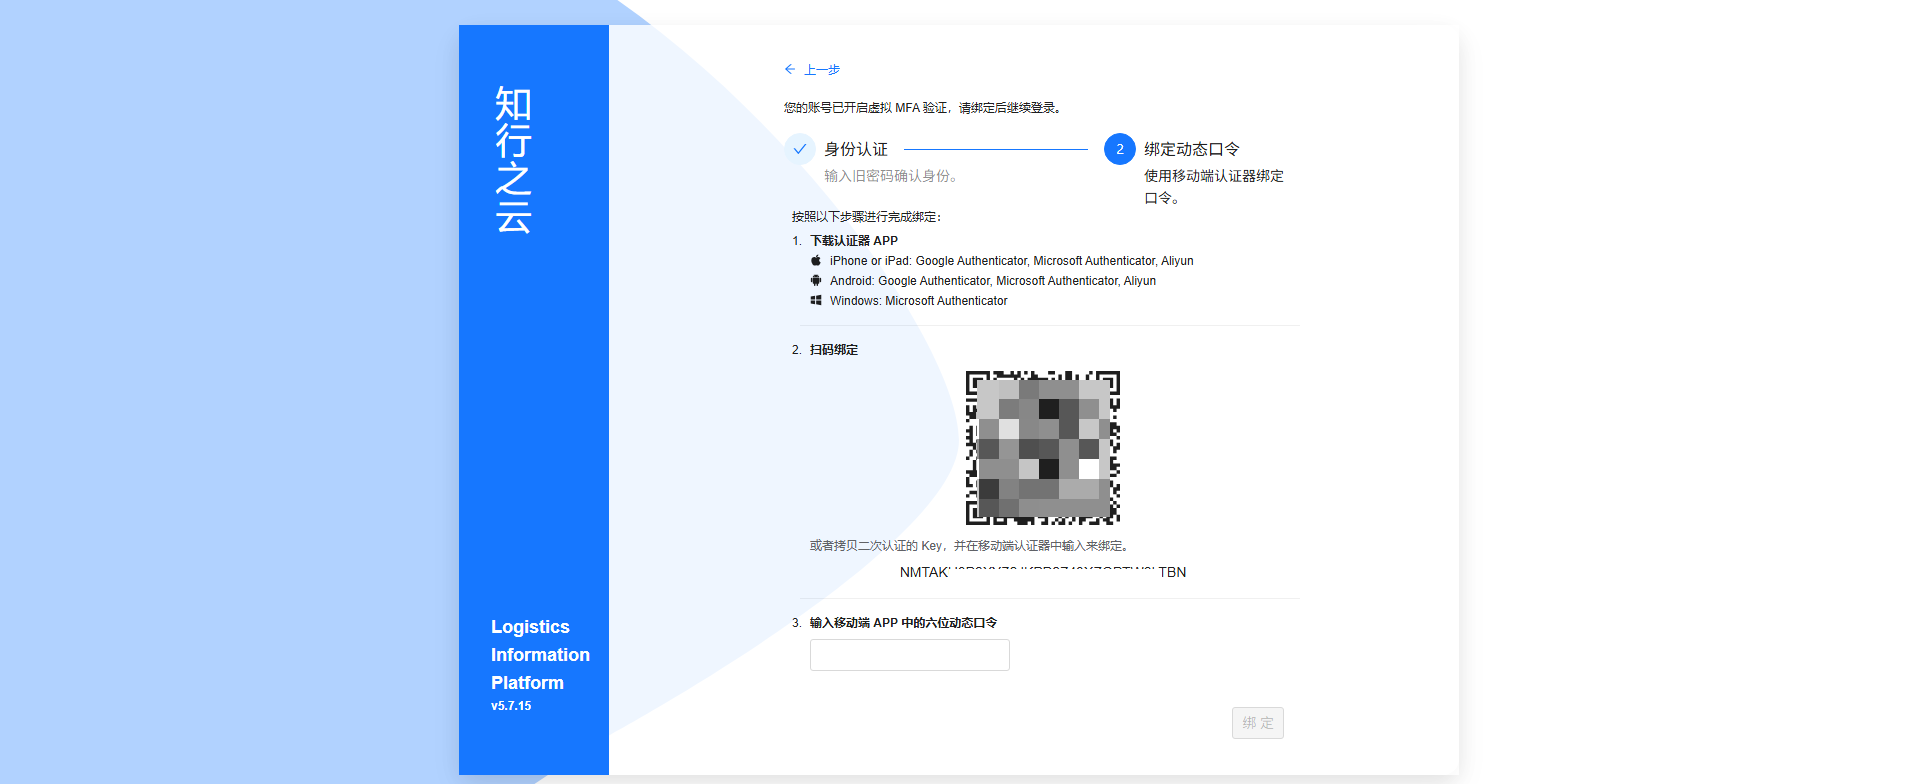The height and width of the screenshot is (784, 1913).
Task: Click the step 2 number circle
Action: [1119, 149]
